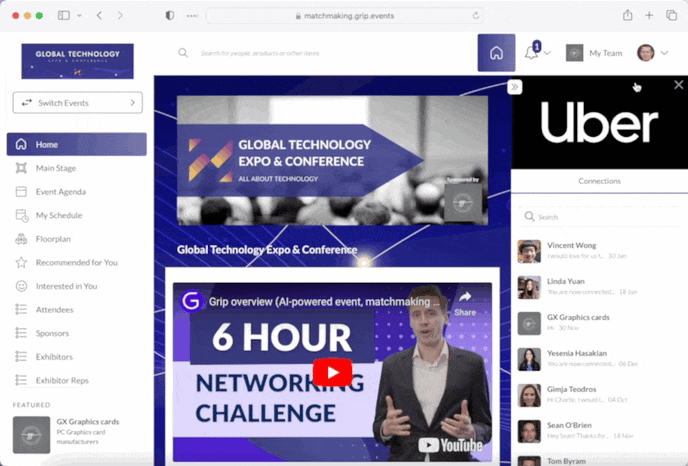Select Recommended for You

pyautogui.click(x=77, y=262)
